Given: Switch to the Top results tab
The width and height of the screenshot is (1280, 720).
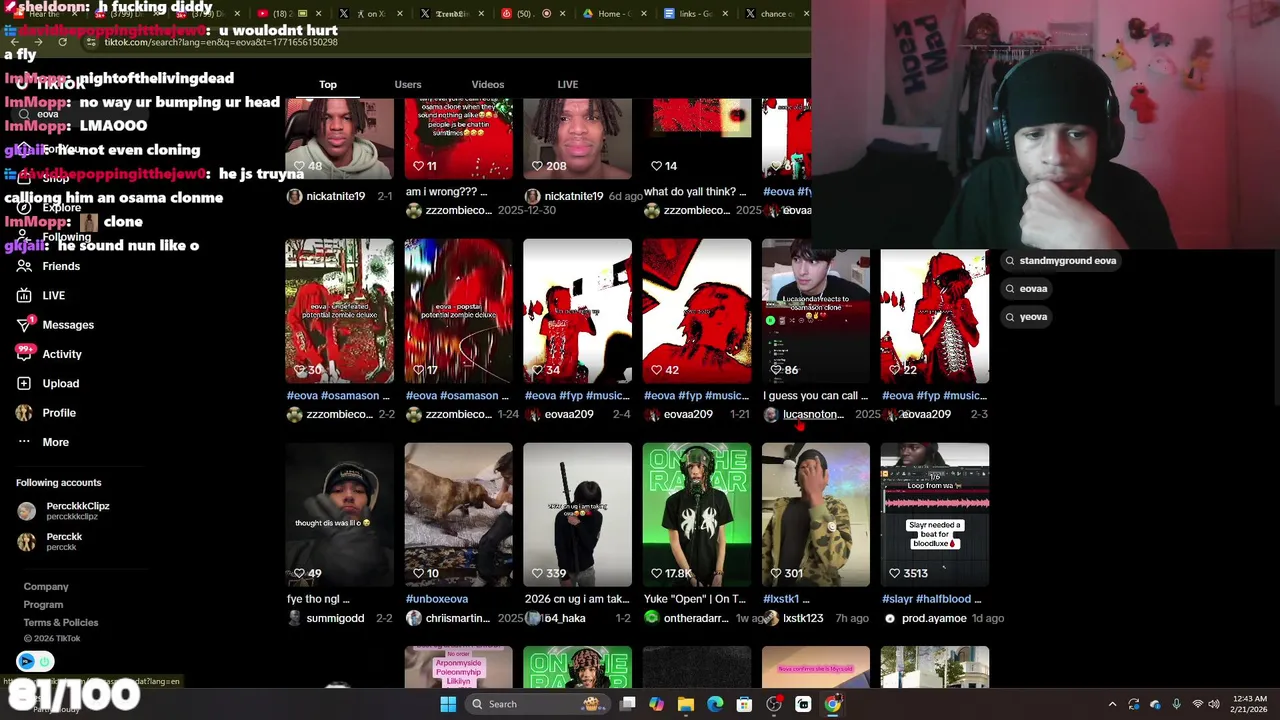Looking at the screenshot, I should pyautogui.click(x=328, y=84).
